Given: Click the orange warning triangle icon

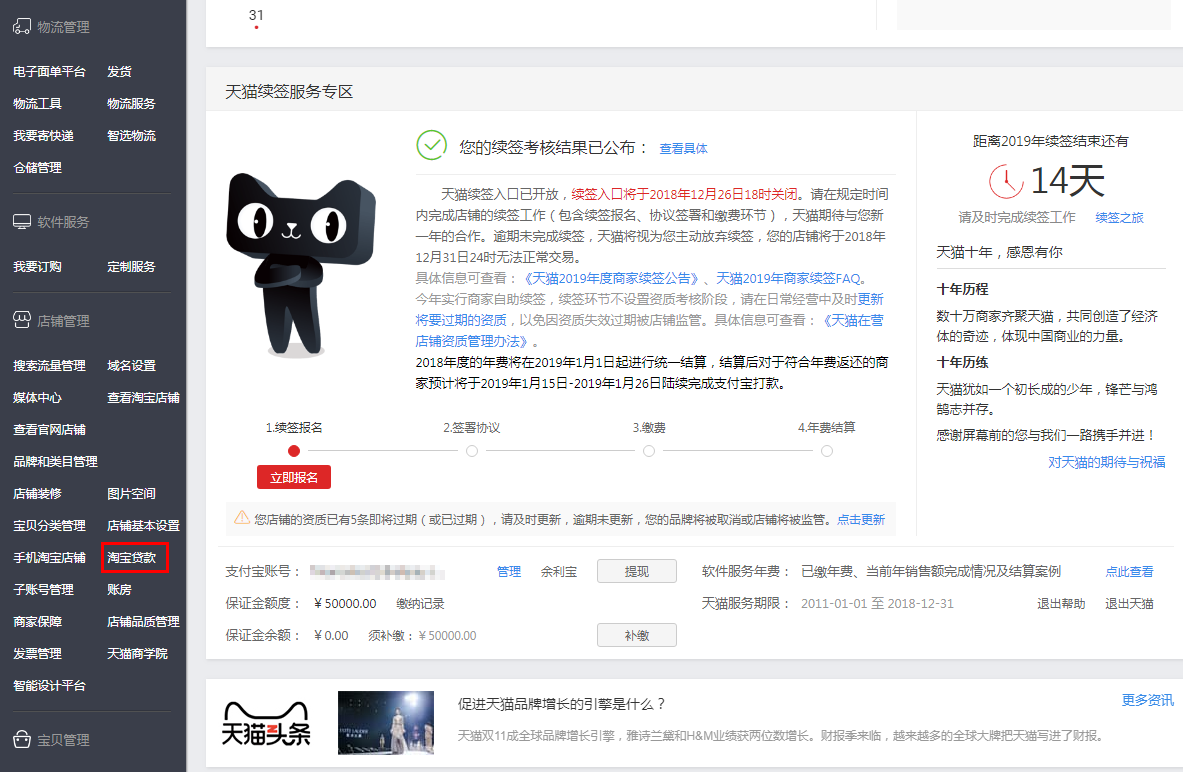Looking at the screenshot, I should (x=241, y=518).
